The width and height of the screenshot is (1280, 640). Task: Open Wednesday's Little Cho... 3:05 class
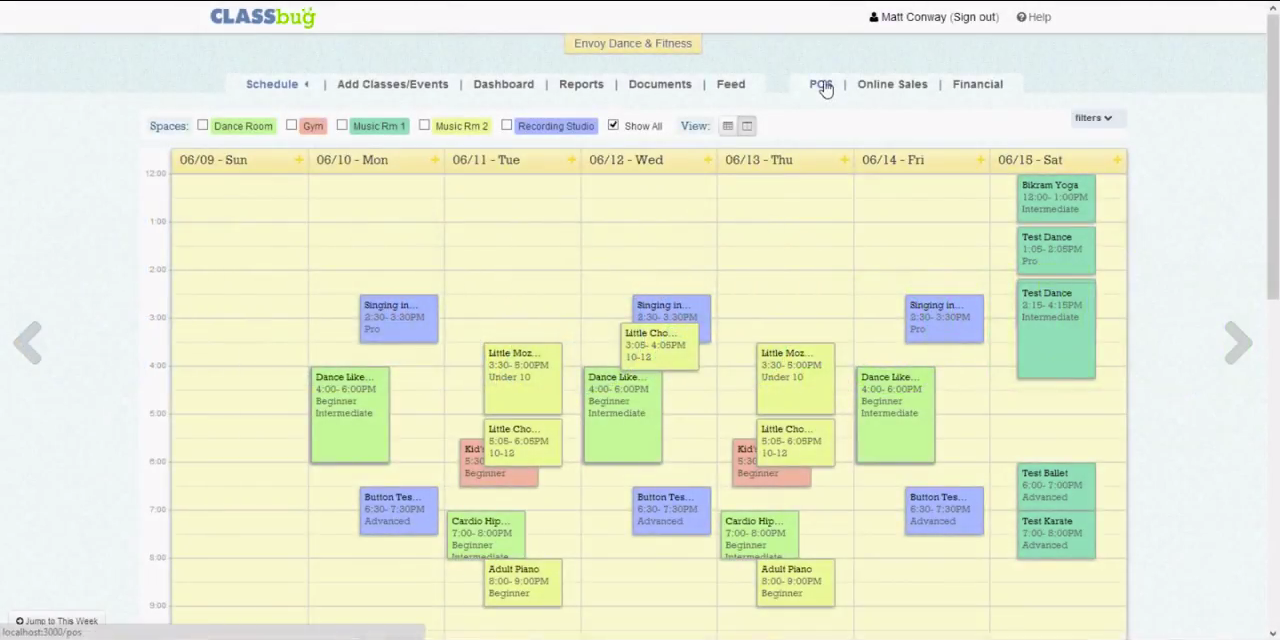pyautogui.click(x=660, y=347)
